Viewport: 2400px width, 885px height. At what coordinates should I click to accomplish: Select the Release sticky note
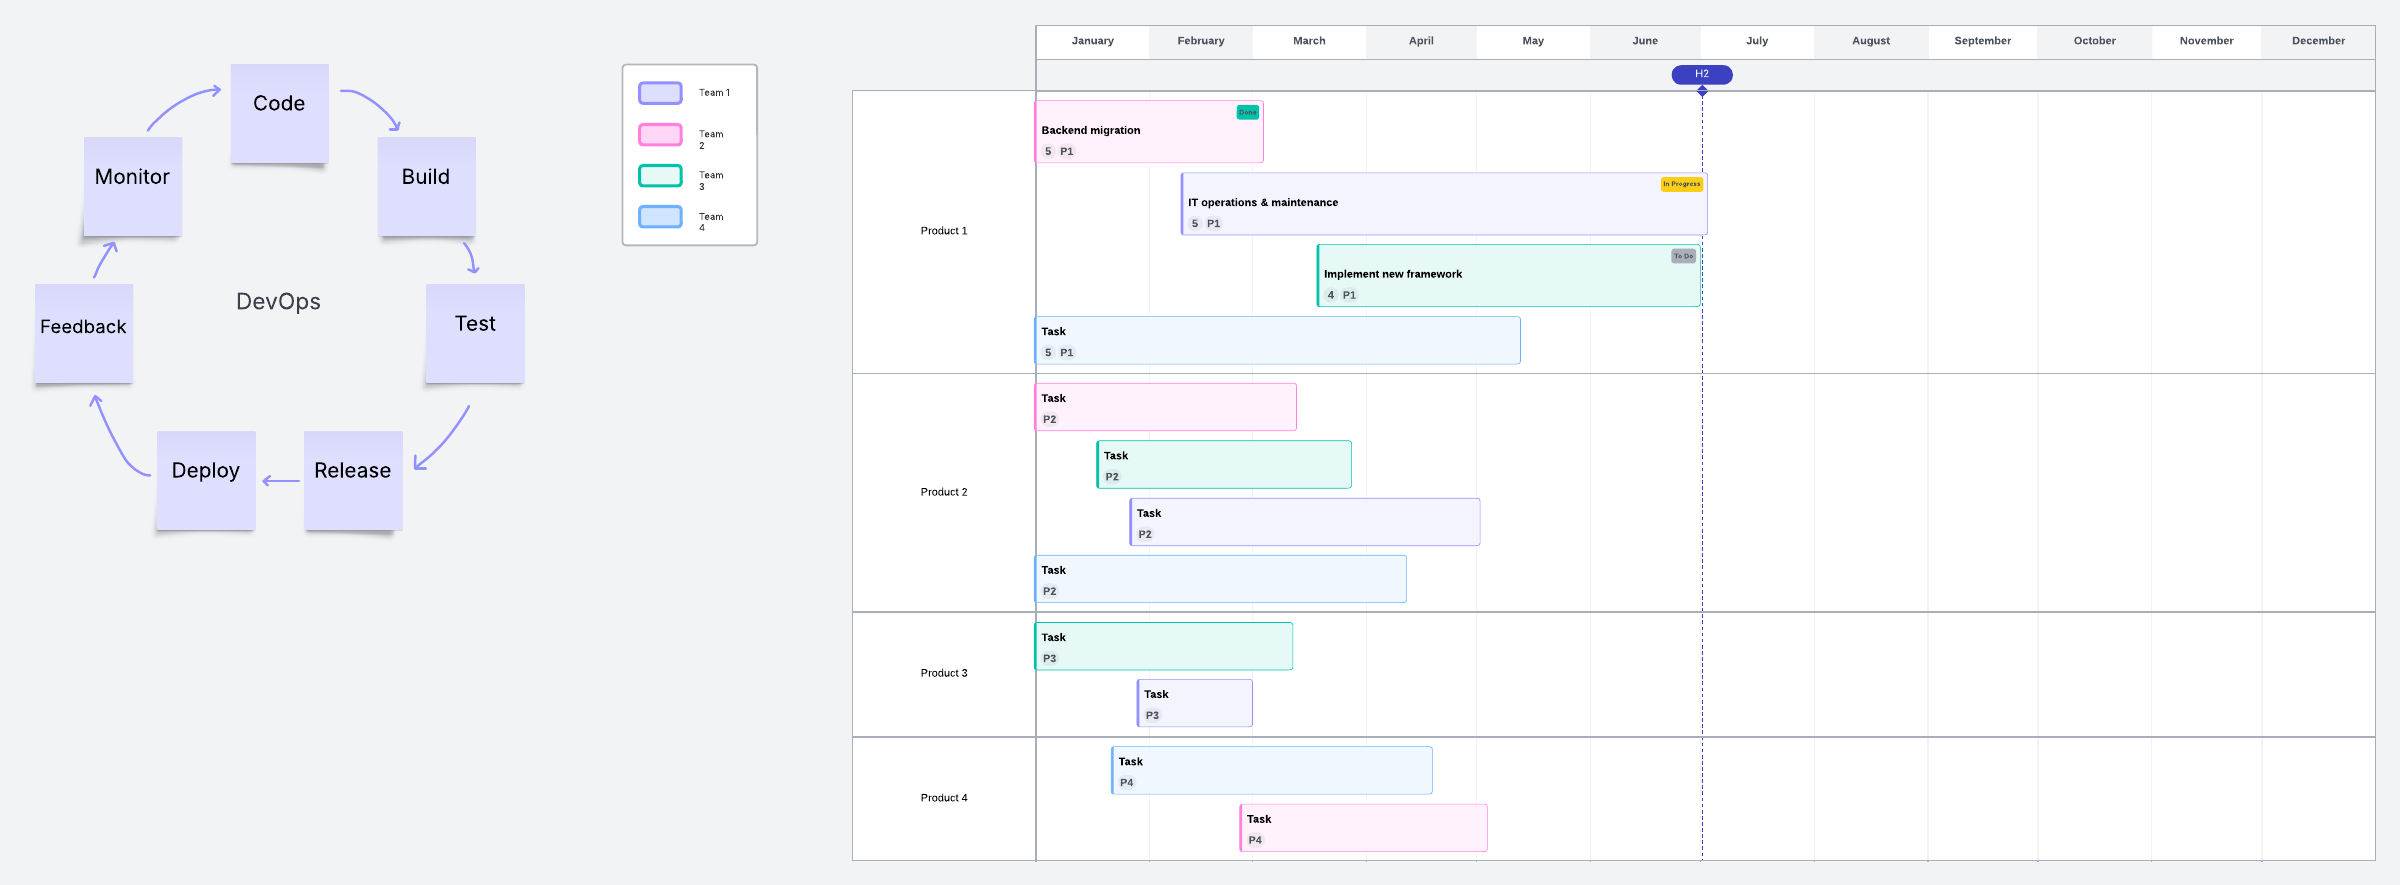click(x=353, y=480)
